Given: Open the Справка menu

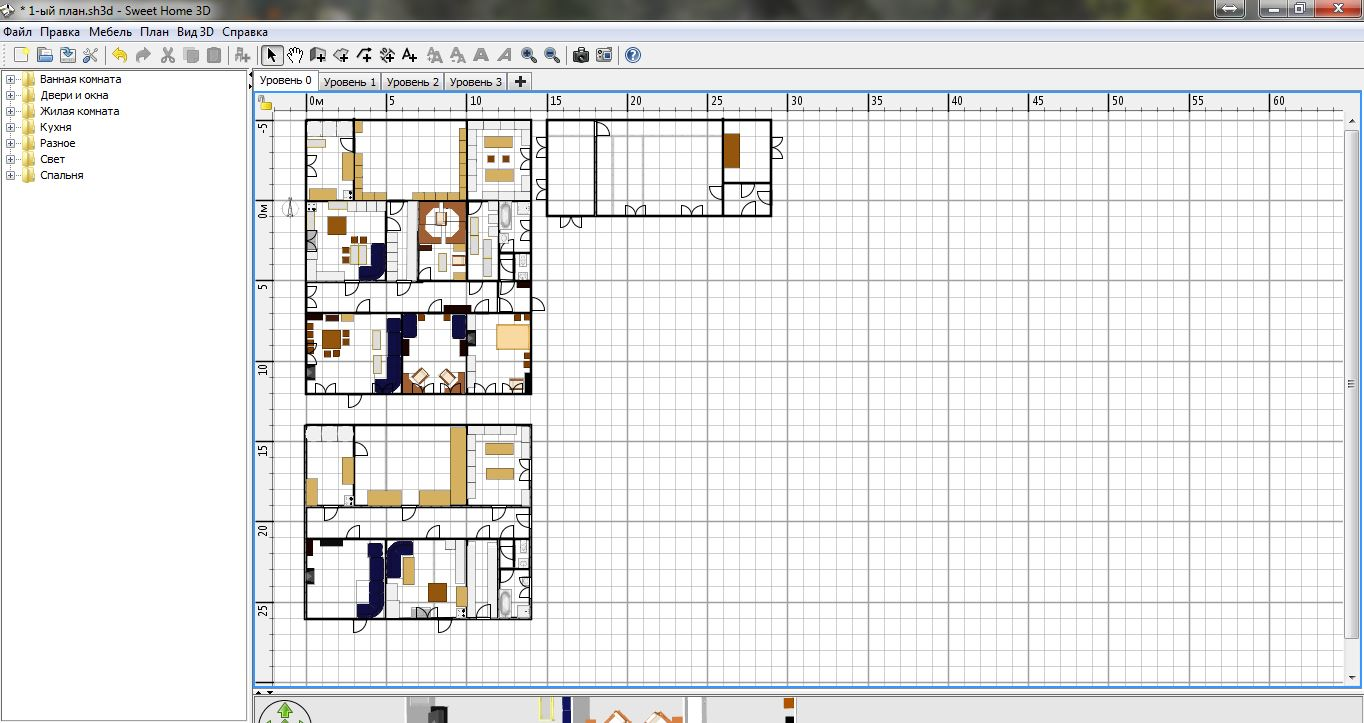Looking at the screenshot, I should pyautogui.click(x=245, y=32).
